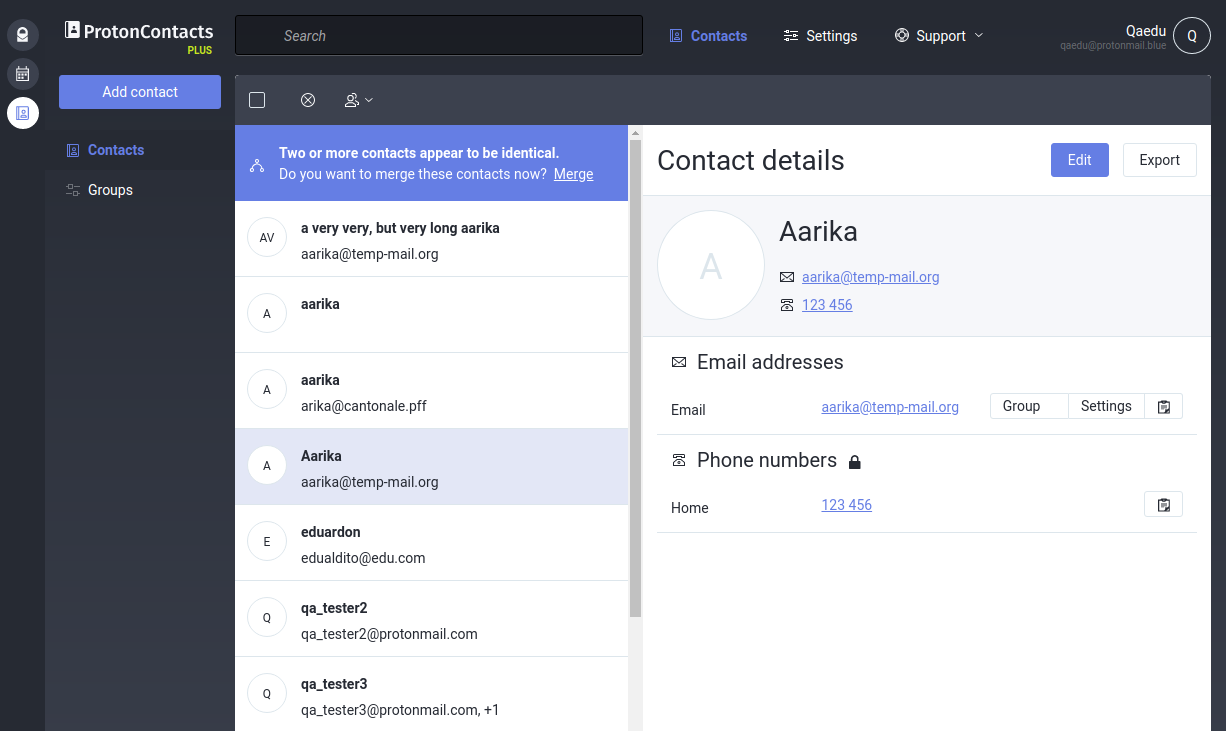Image resolution: width=1226 pixels, height=731 pixels.
Task: Open ProtonMail from the app sidebar
Action: [x=22, y=34]
